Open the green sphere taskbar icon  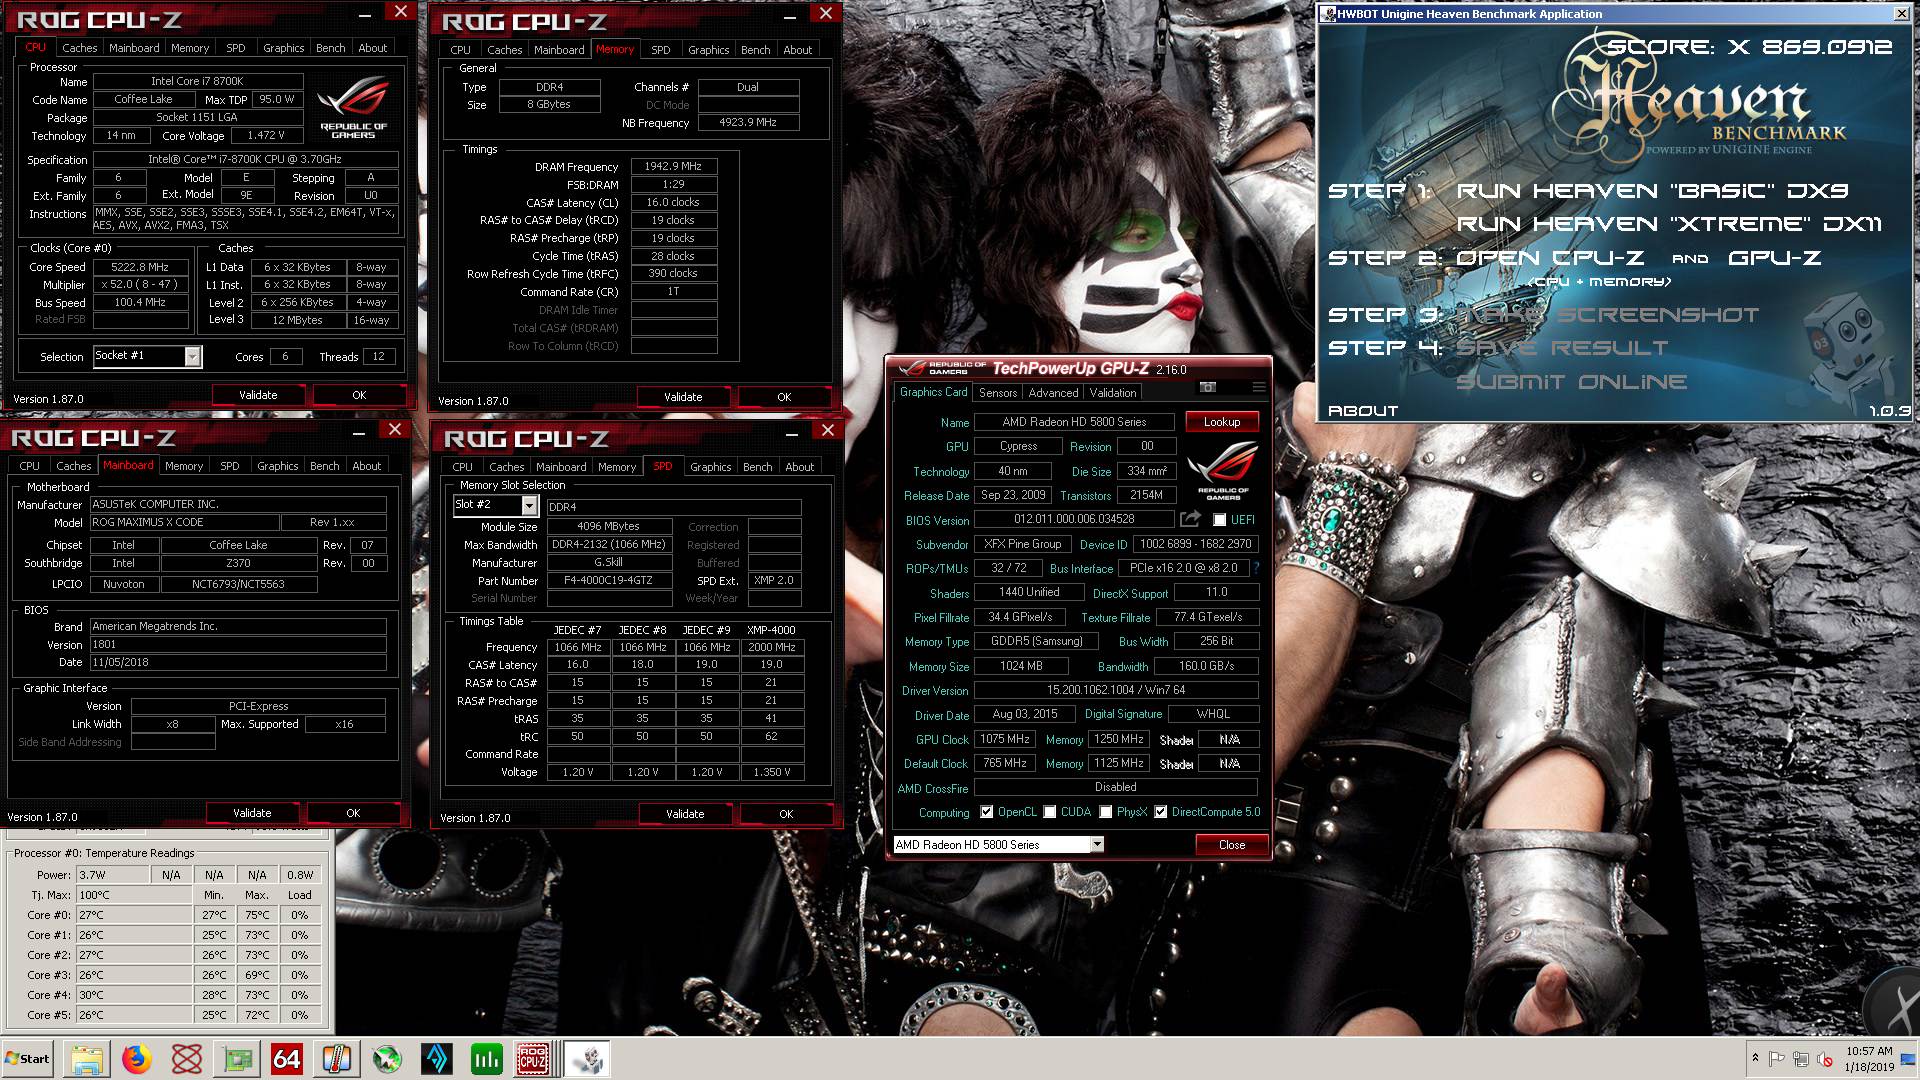387,1058
